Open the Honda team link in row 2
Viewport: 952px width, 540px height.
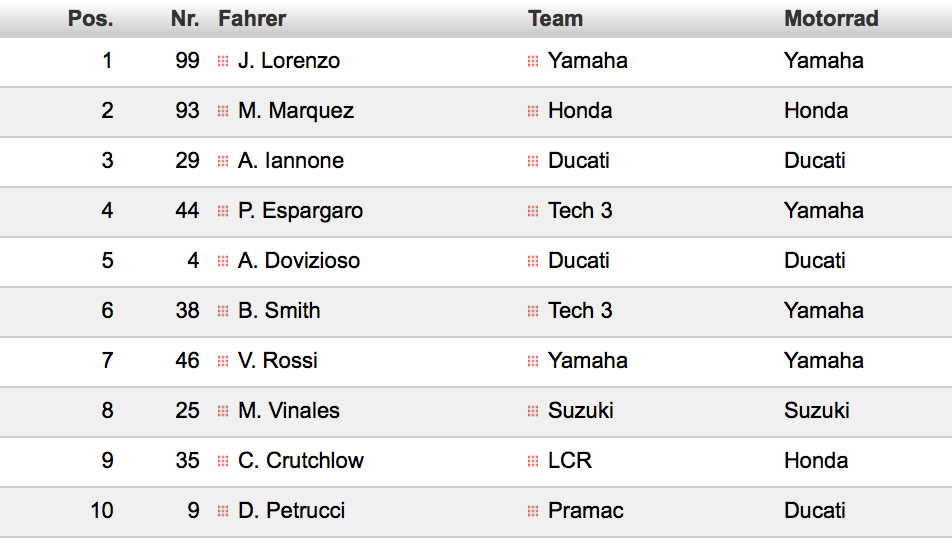(x=580, y=111)
